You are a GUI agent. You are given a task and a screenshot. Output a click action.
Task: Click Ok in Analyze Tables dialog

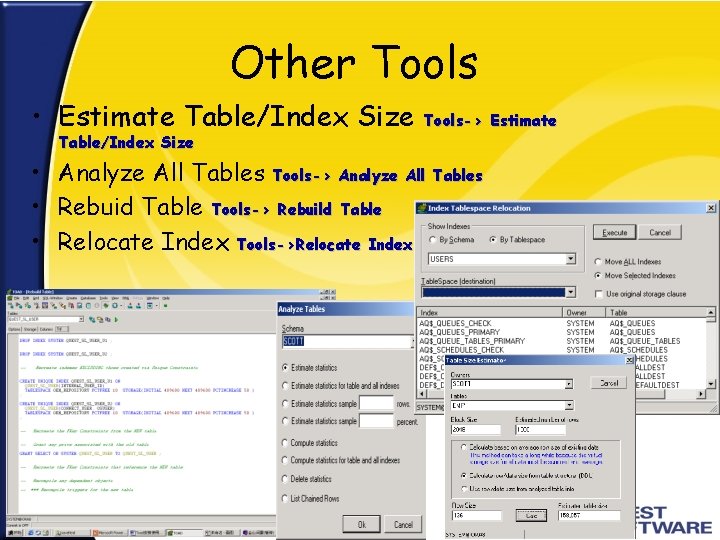[361, 524]
